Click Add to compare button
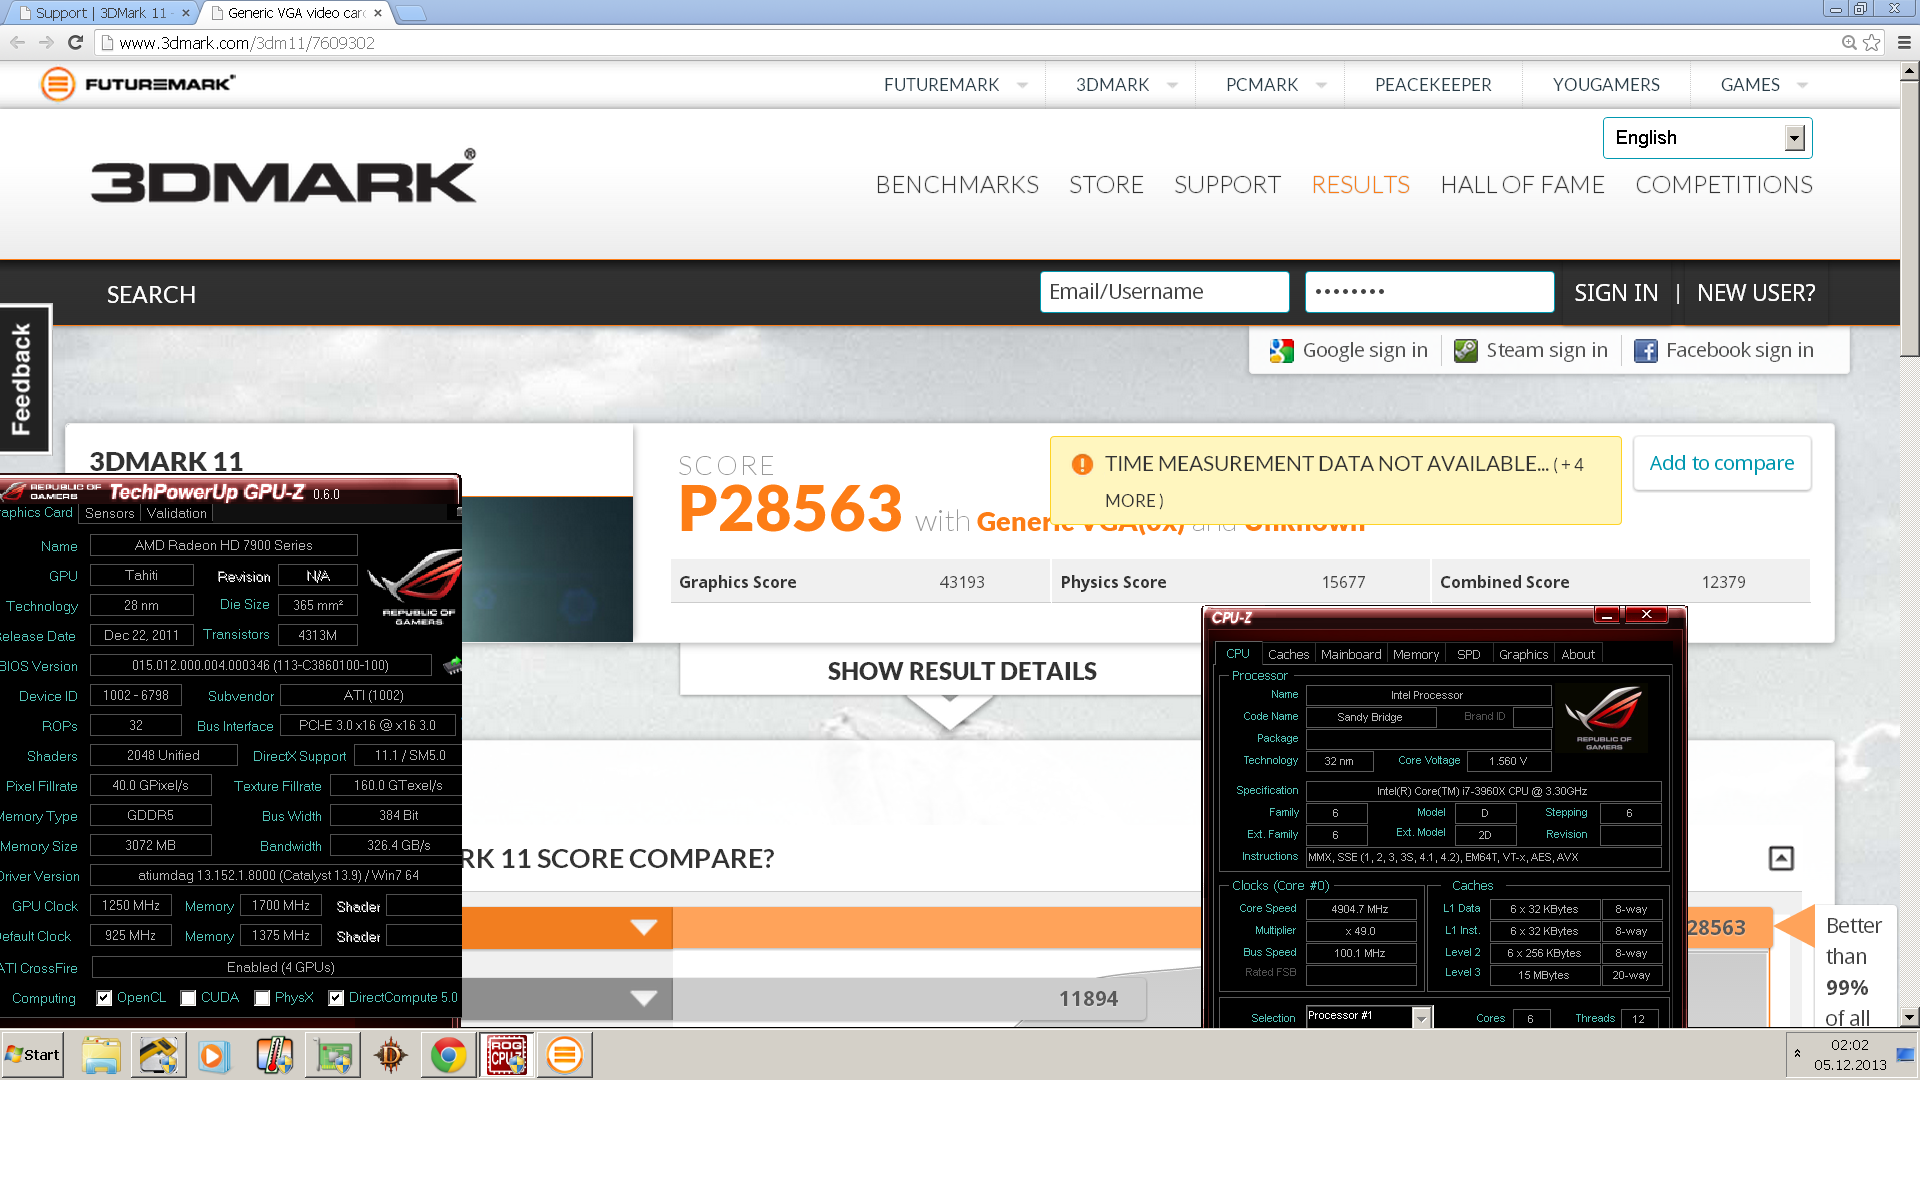1920x1200 pixels. point(1722,463)
